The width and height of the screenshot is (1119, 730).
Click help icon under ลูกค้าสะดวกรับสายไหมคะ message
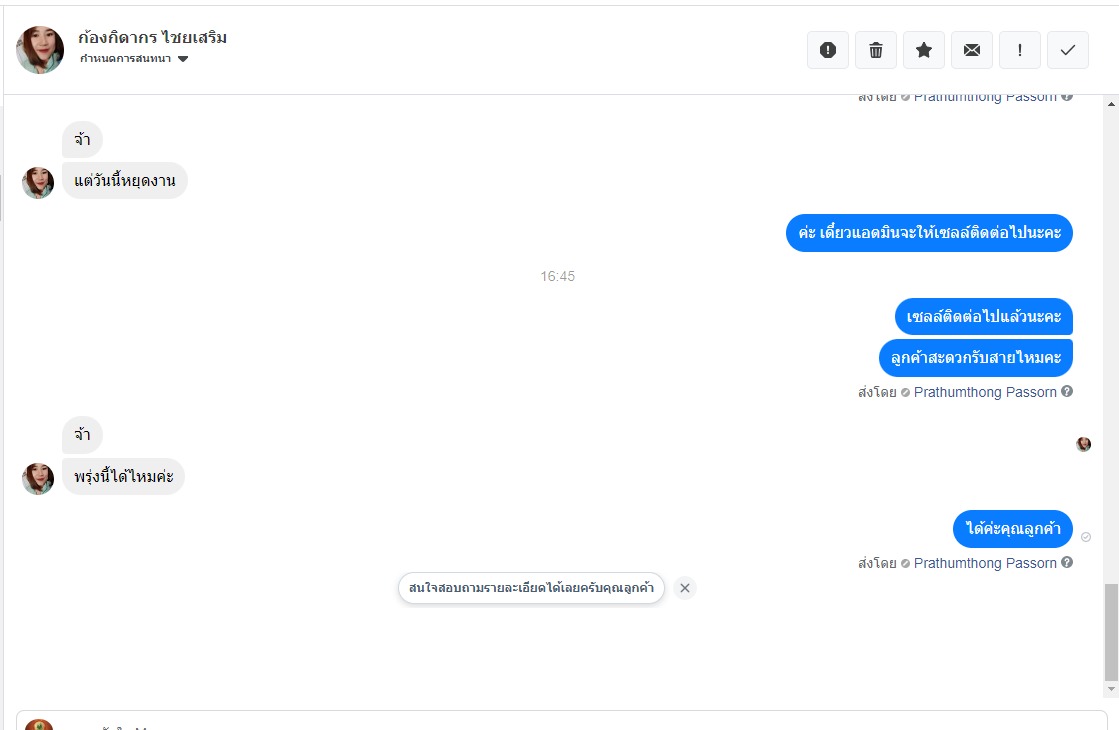[1067, 391]
